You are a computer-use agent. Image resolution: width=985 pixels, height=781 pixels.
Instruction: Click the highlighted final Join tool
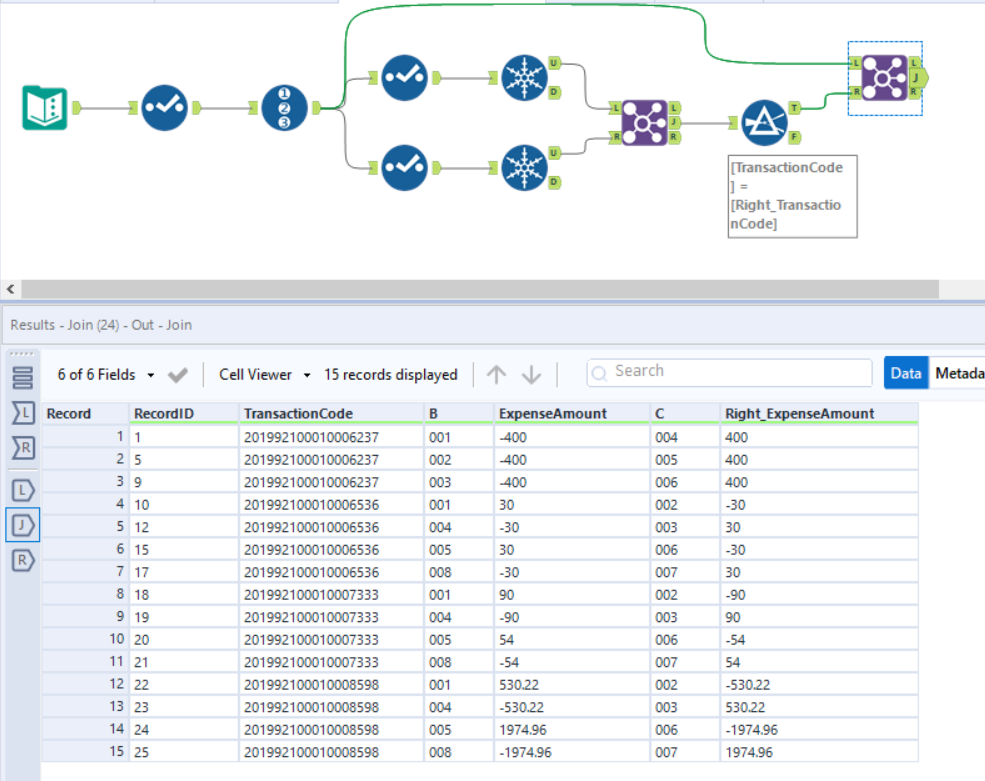pos(884,78)
